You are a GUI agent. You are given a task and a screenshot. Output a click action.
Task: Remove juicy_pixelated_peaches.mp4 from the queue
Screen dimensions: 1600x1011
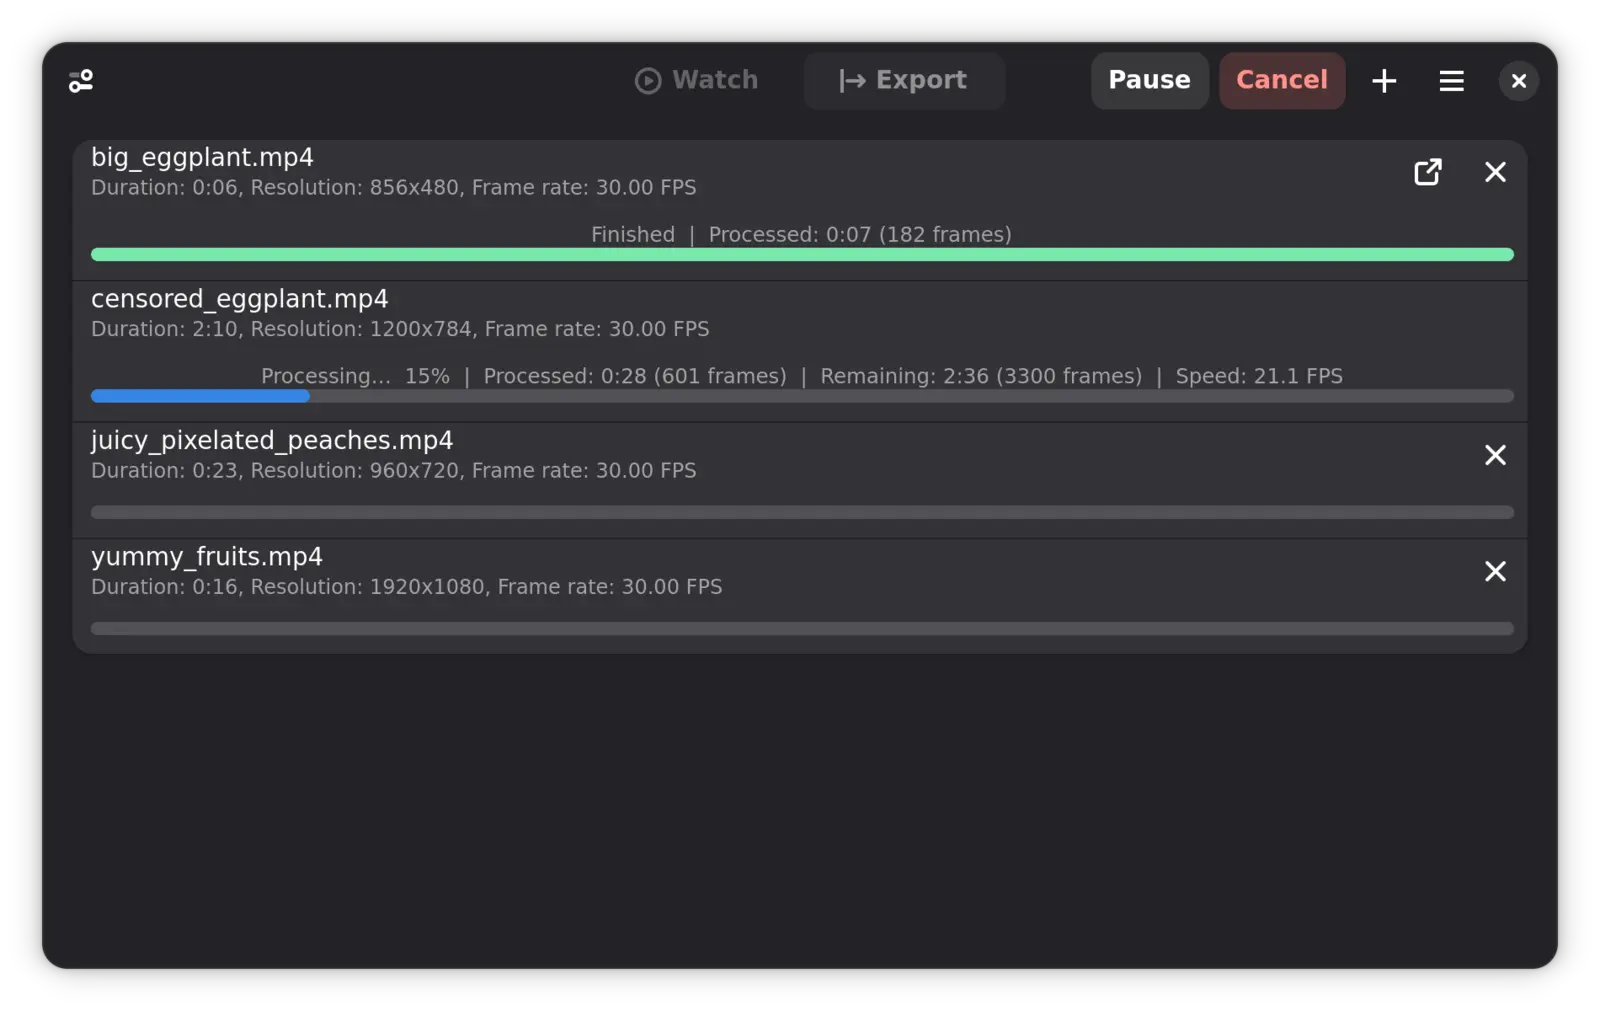pos(1495,455)
